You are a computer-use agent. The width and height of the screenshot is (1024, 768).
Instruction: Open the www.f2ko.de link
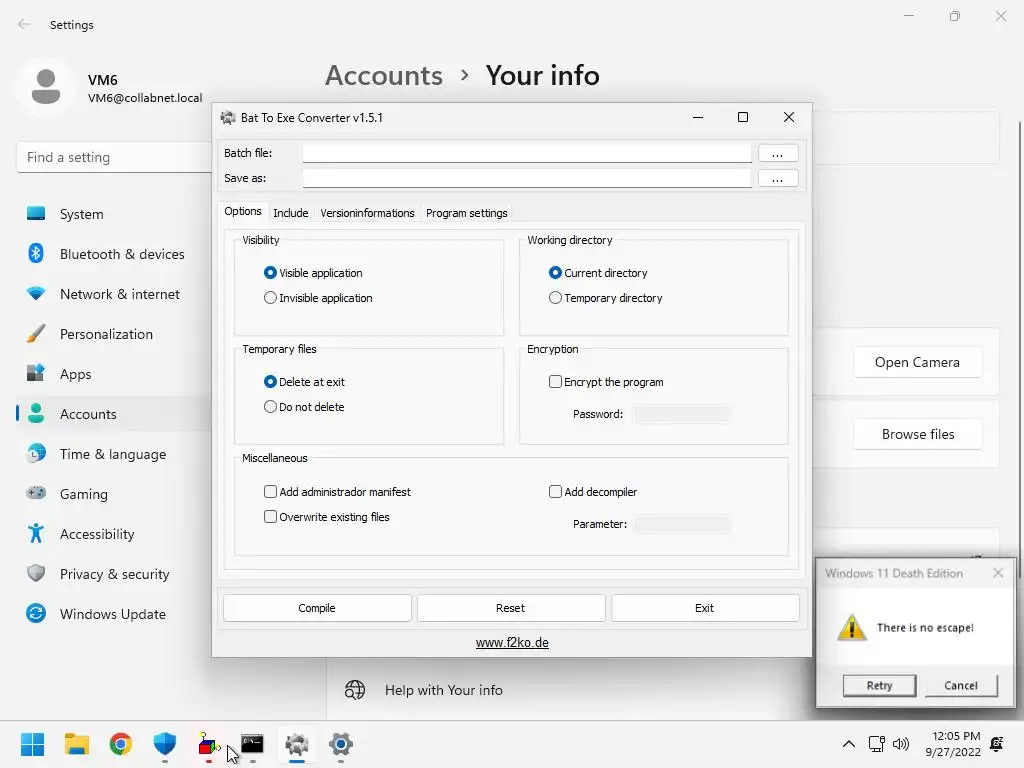tap(512, 643)
